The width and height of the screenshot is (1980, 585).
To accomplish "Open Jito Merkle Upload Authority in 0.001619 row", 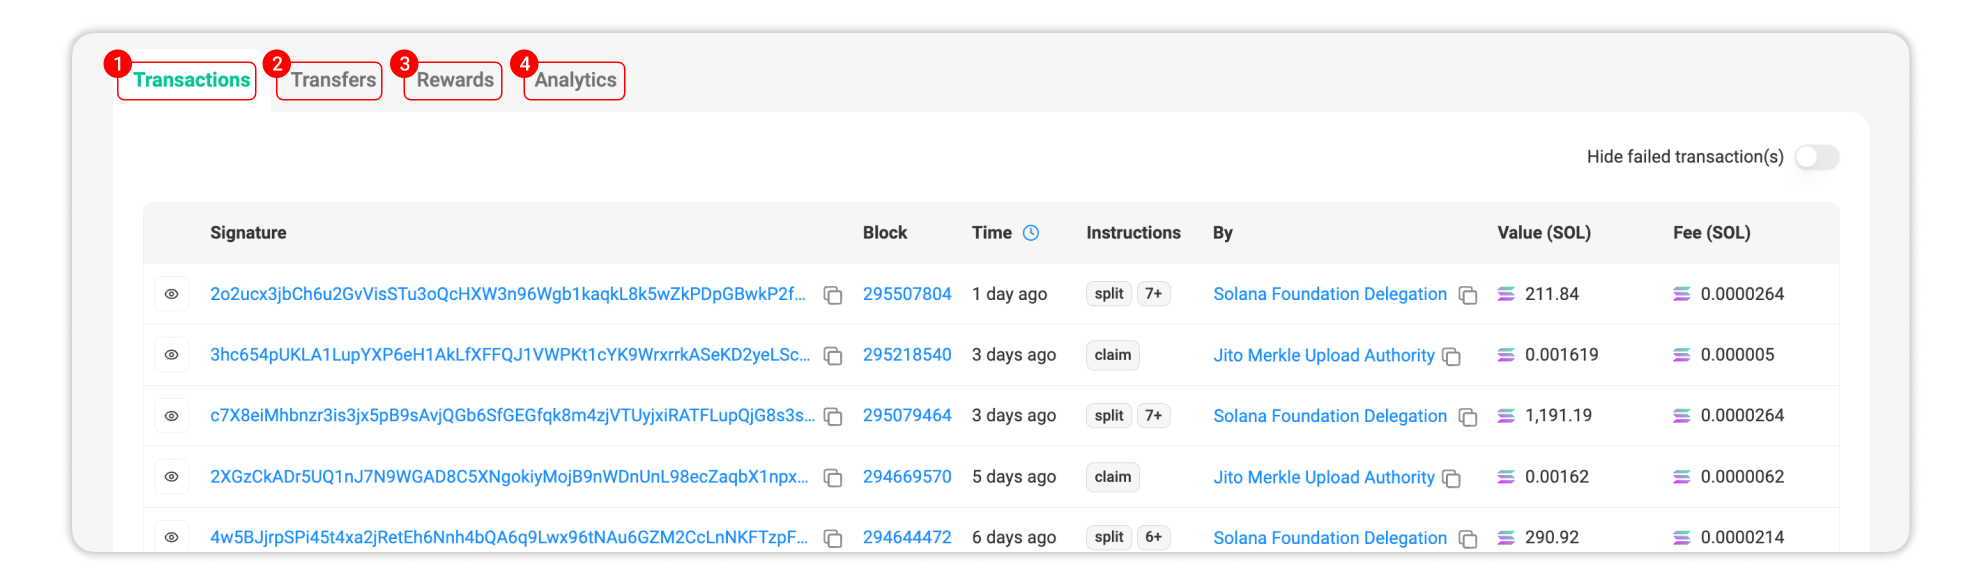I will pyautogui.click(x=1324, y=355).
